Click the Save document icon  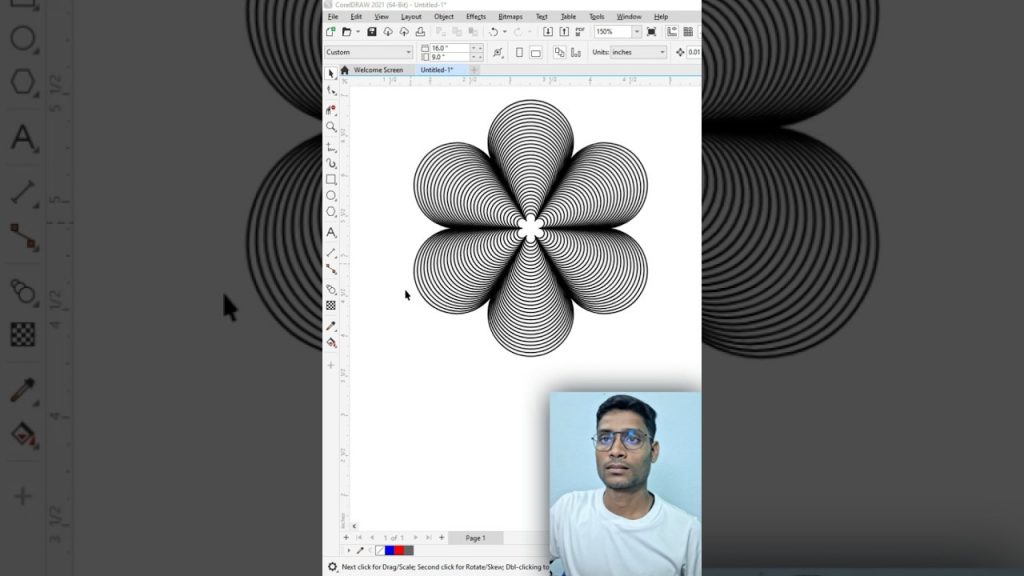(x=371, y=31)
